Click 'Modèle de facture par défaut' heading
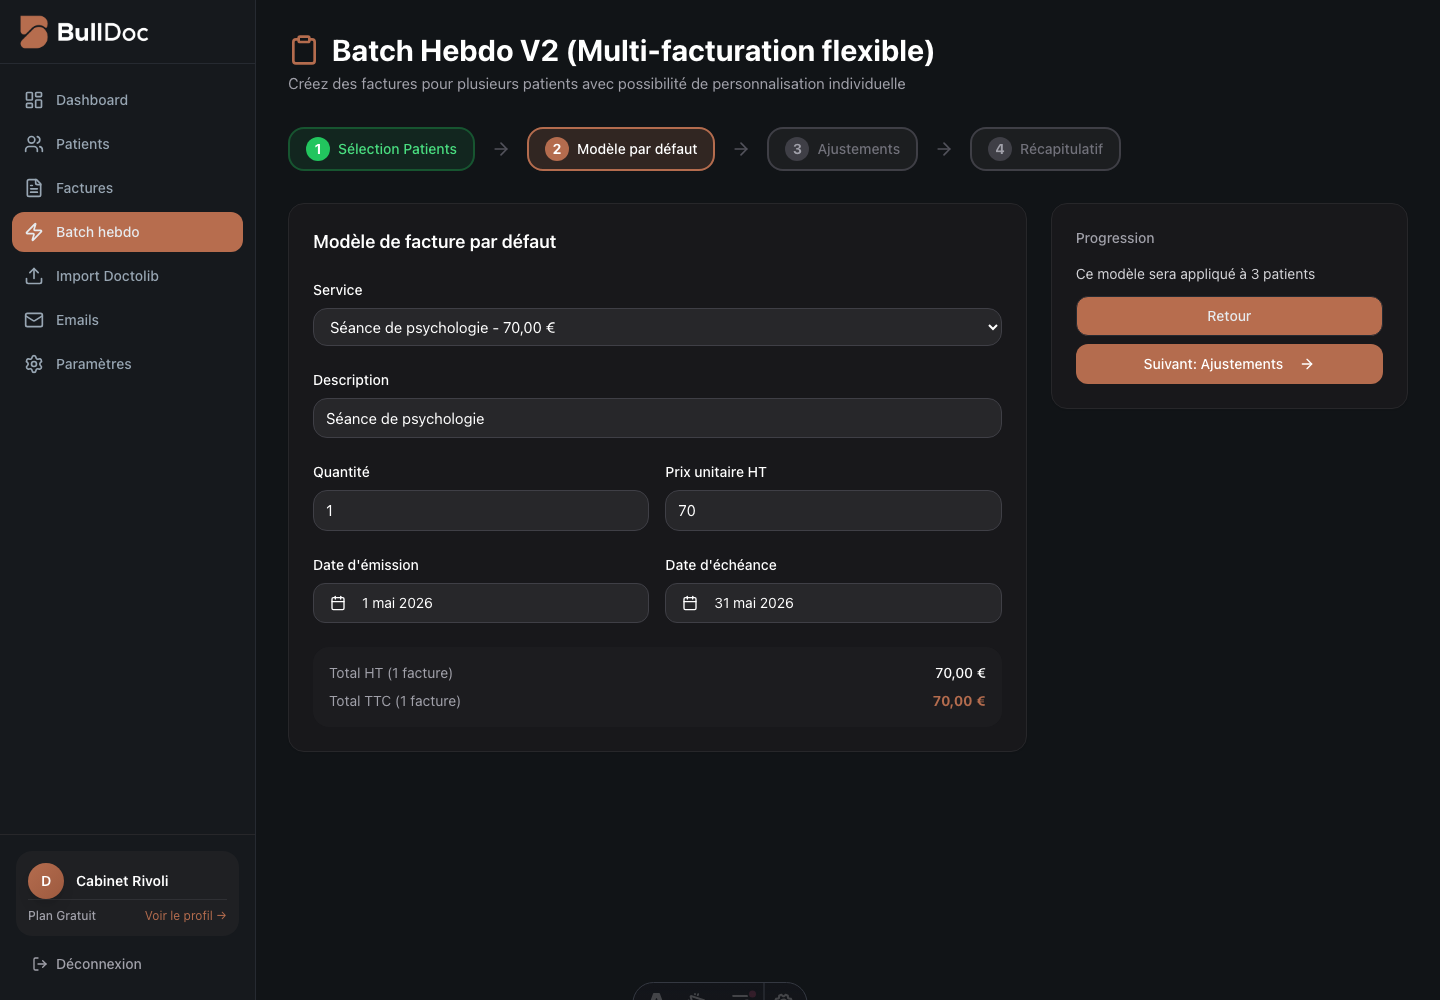1440x1000 pixels. click(x=434, y=242)
